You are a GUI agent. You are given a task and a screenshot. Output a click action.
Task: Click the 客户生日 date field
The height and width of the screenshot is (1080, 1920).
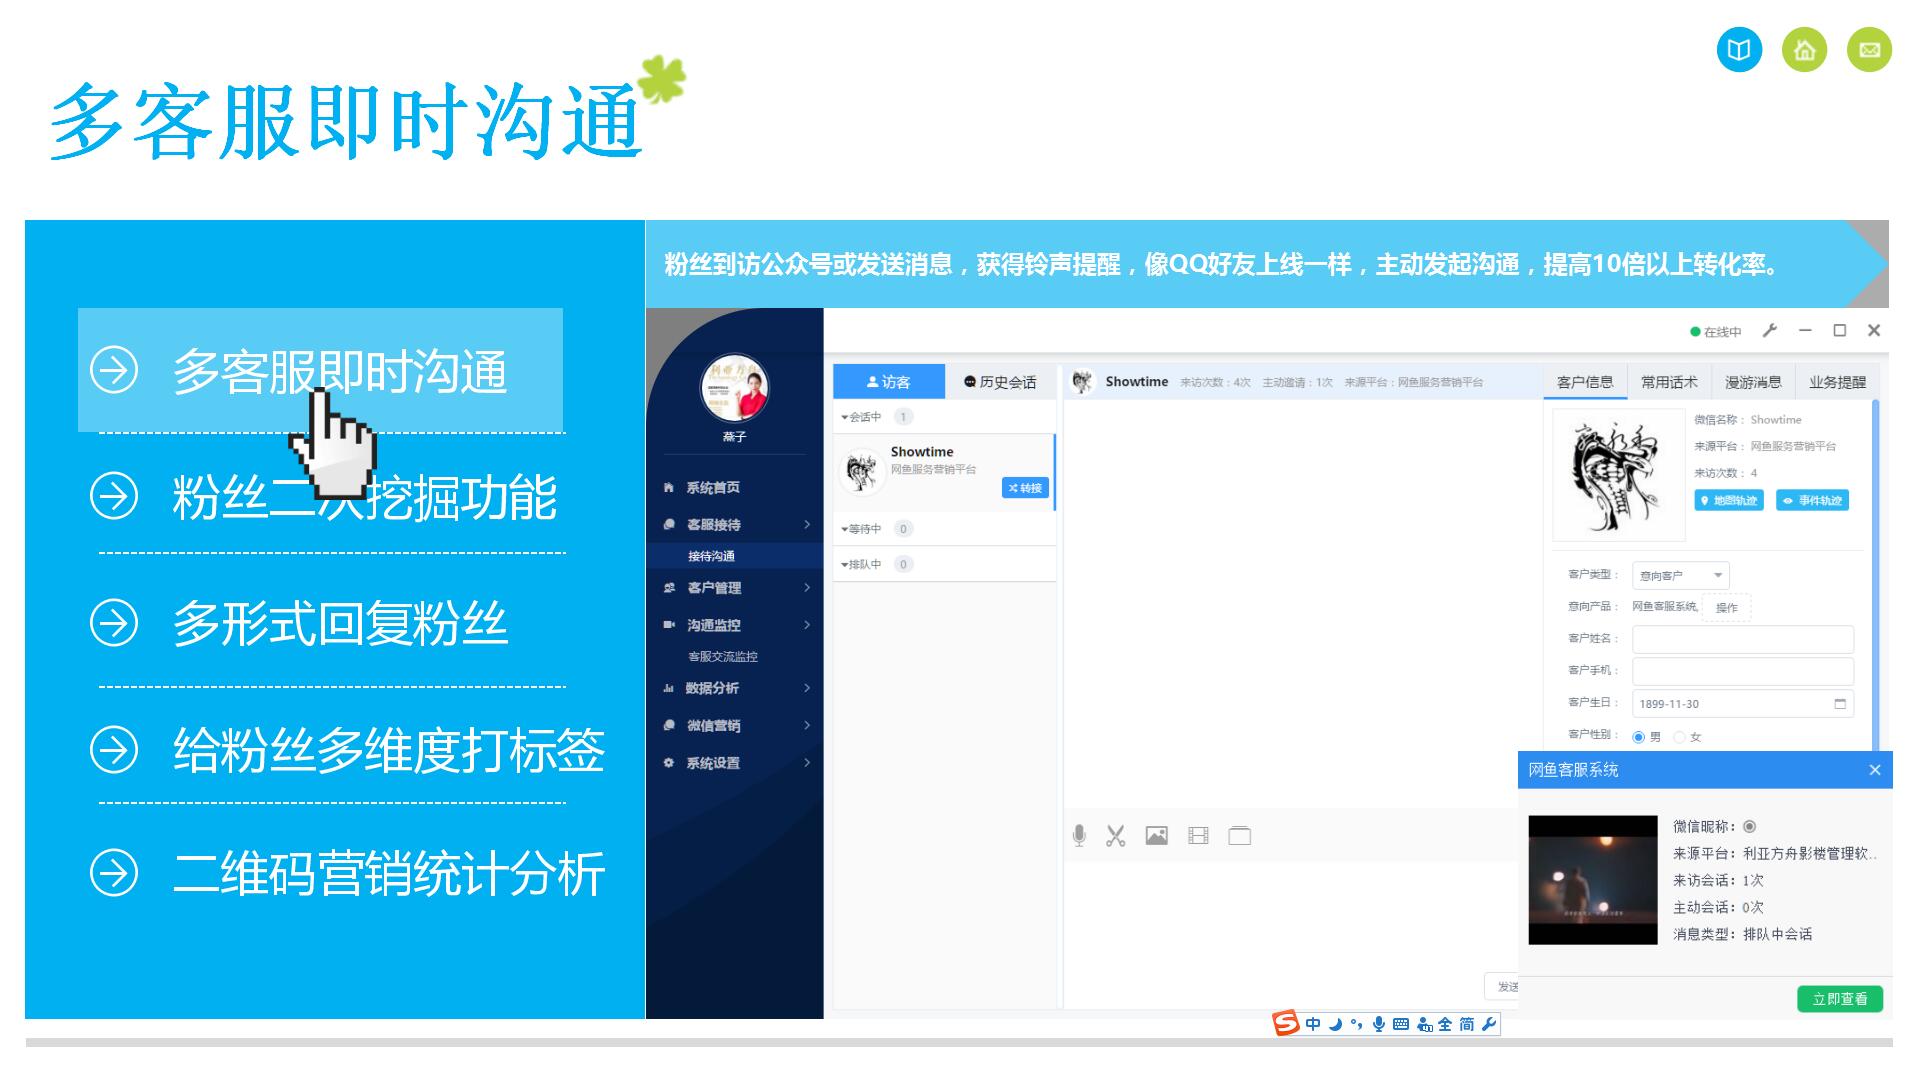coord(1743,703)
